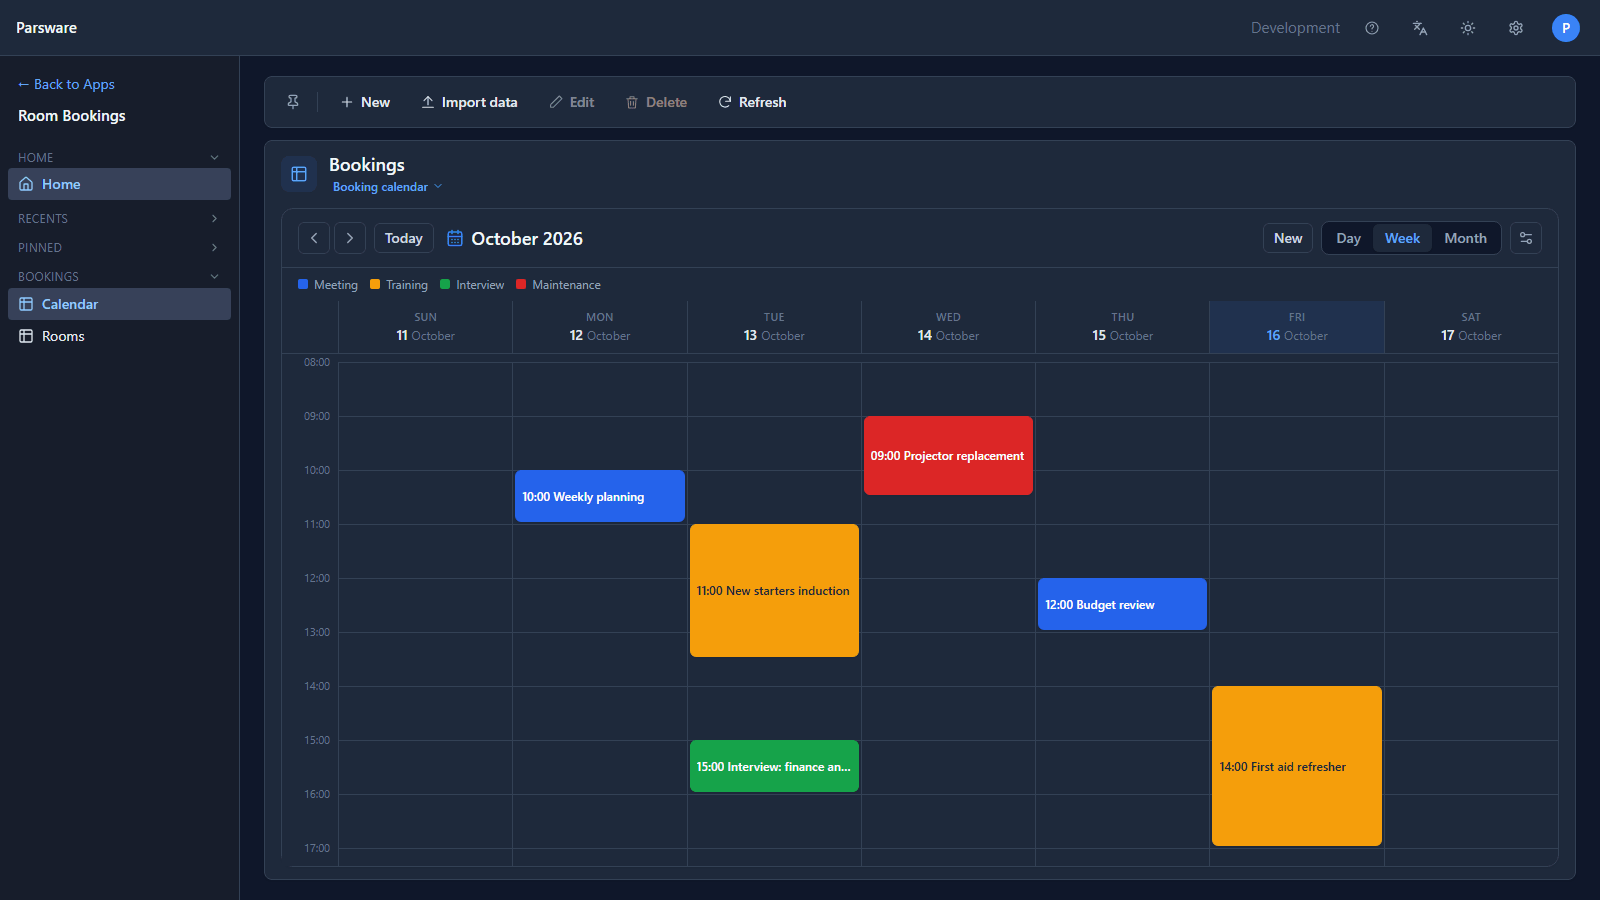Open Home in the sidebar

[119, 184]
